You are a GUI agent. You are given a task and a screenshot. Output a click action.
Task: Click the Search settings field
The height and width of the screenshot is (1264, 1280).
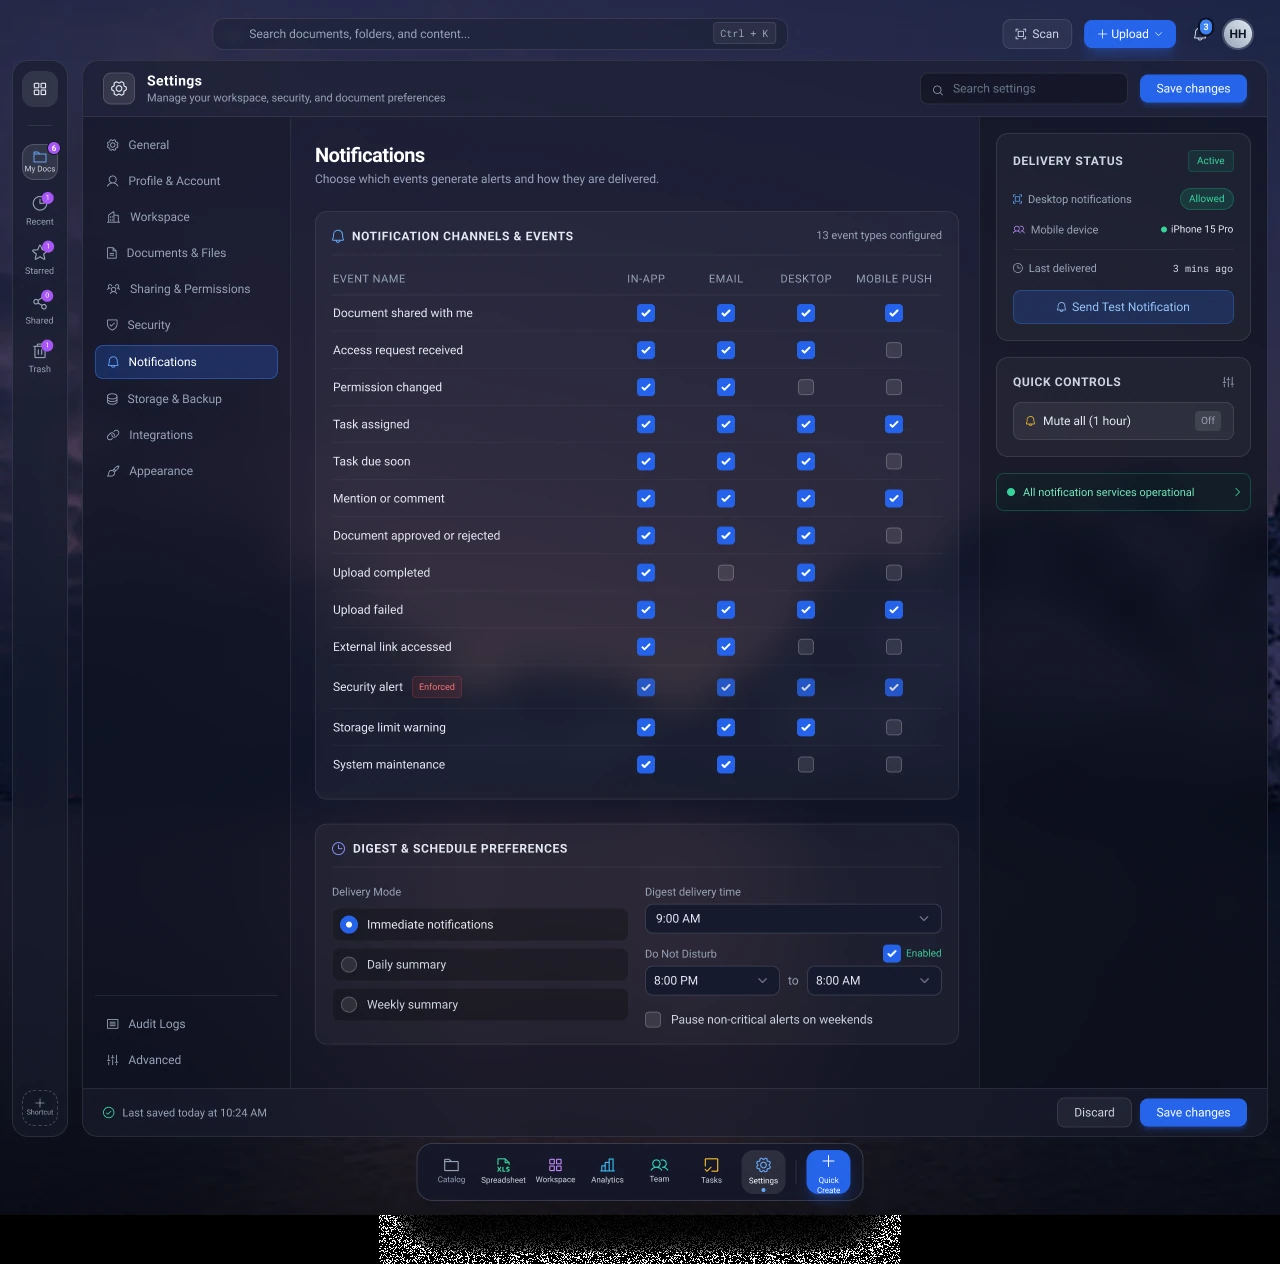[1024, 89]
